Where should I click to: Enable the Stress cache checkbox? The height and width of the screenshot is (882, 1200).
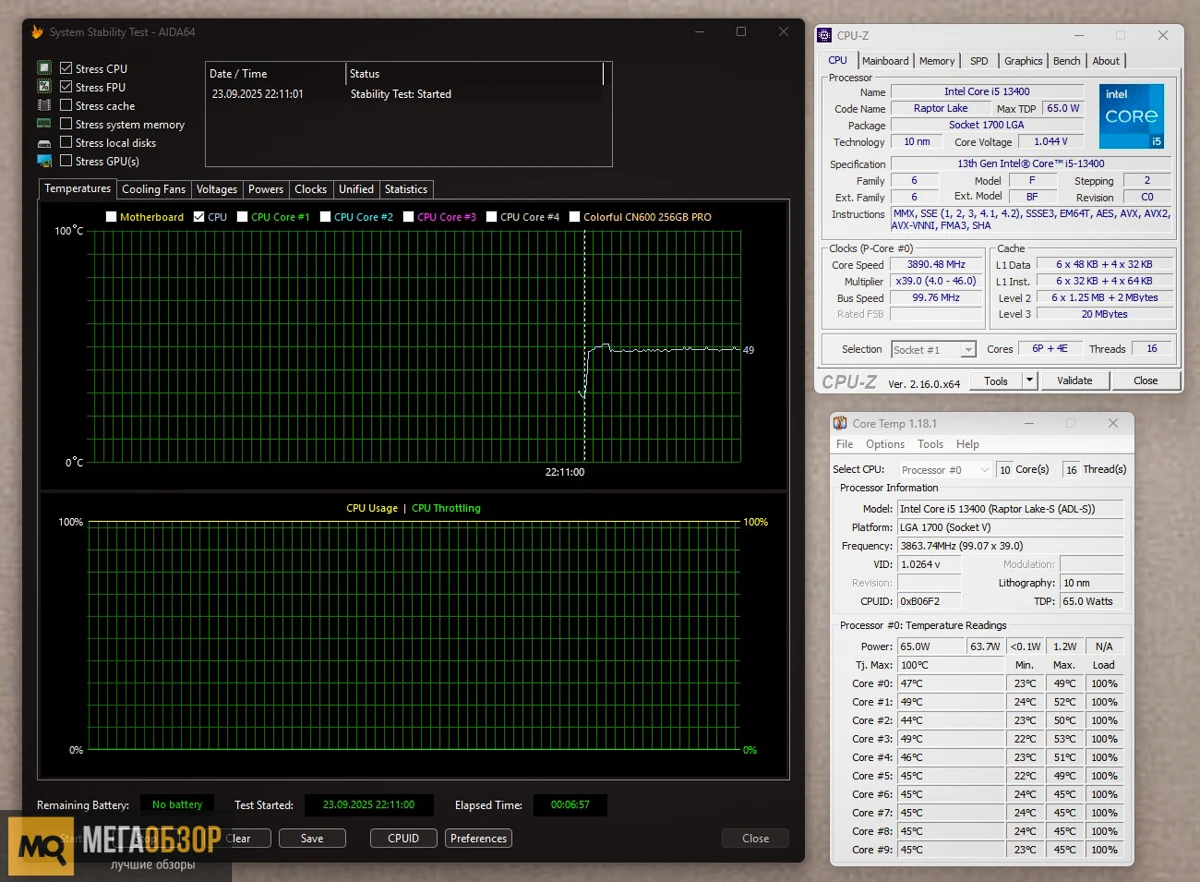click(x=66, y=105)
